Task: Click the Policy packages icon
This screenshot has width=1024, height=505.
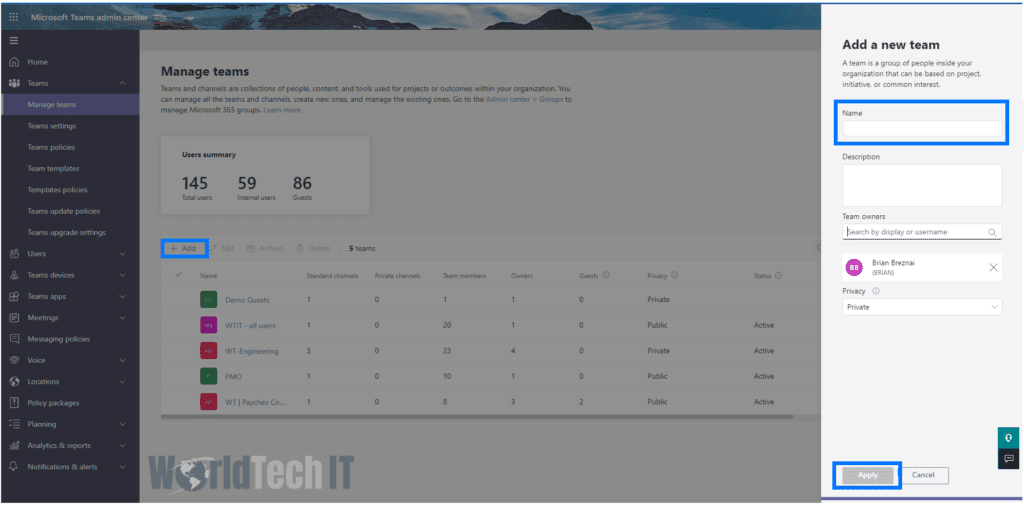Action: (14, 403)
